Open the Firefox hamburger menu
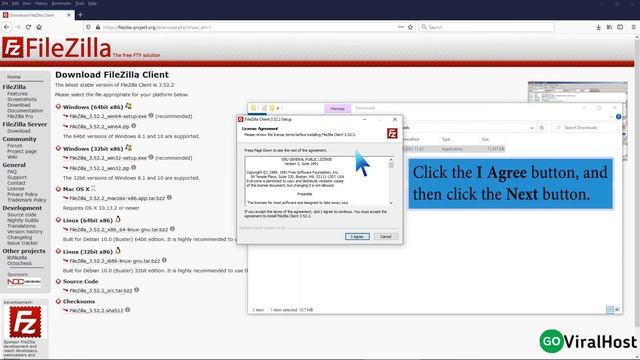 633,27
